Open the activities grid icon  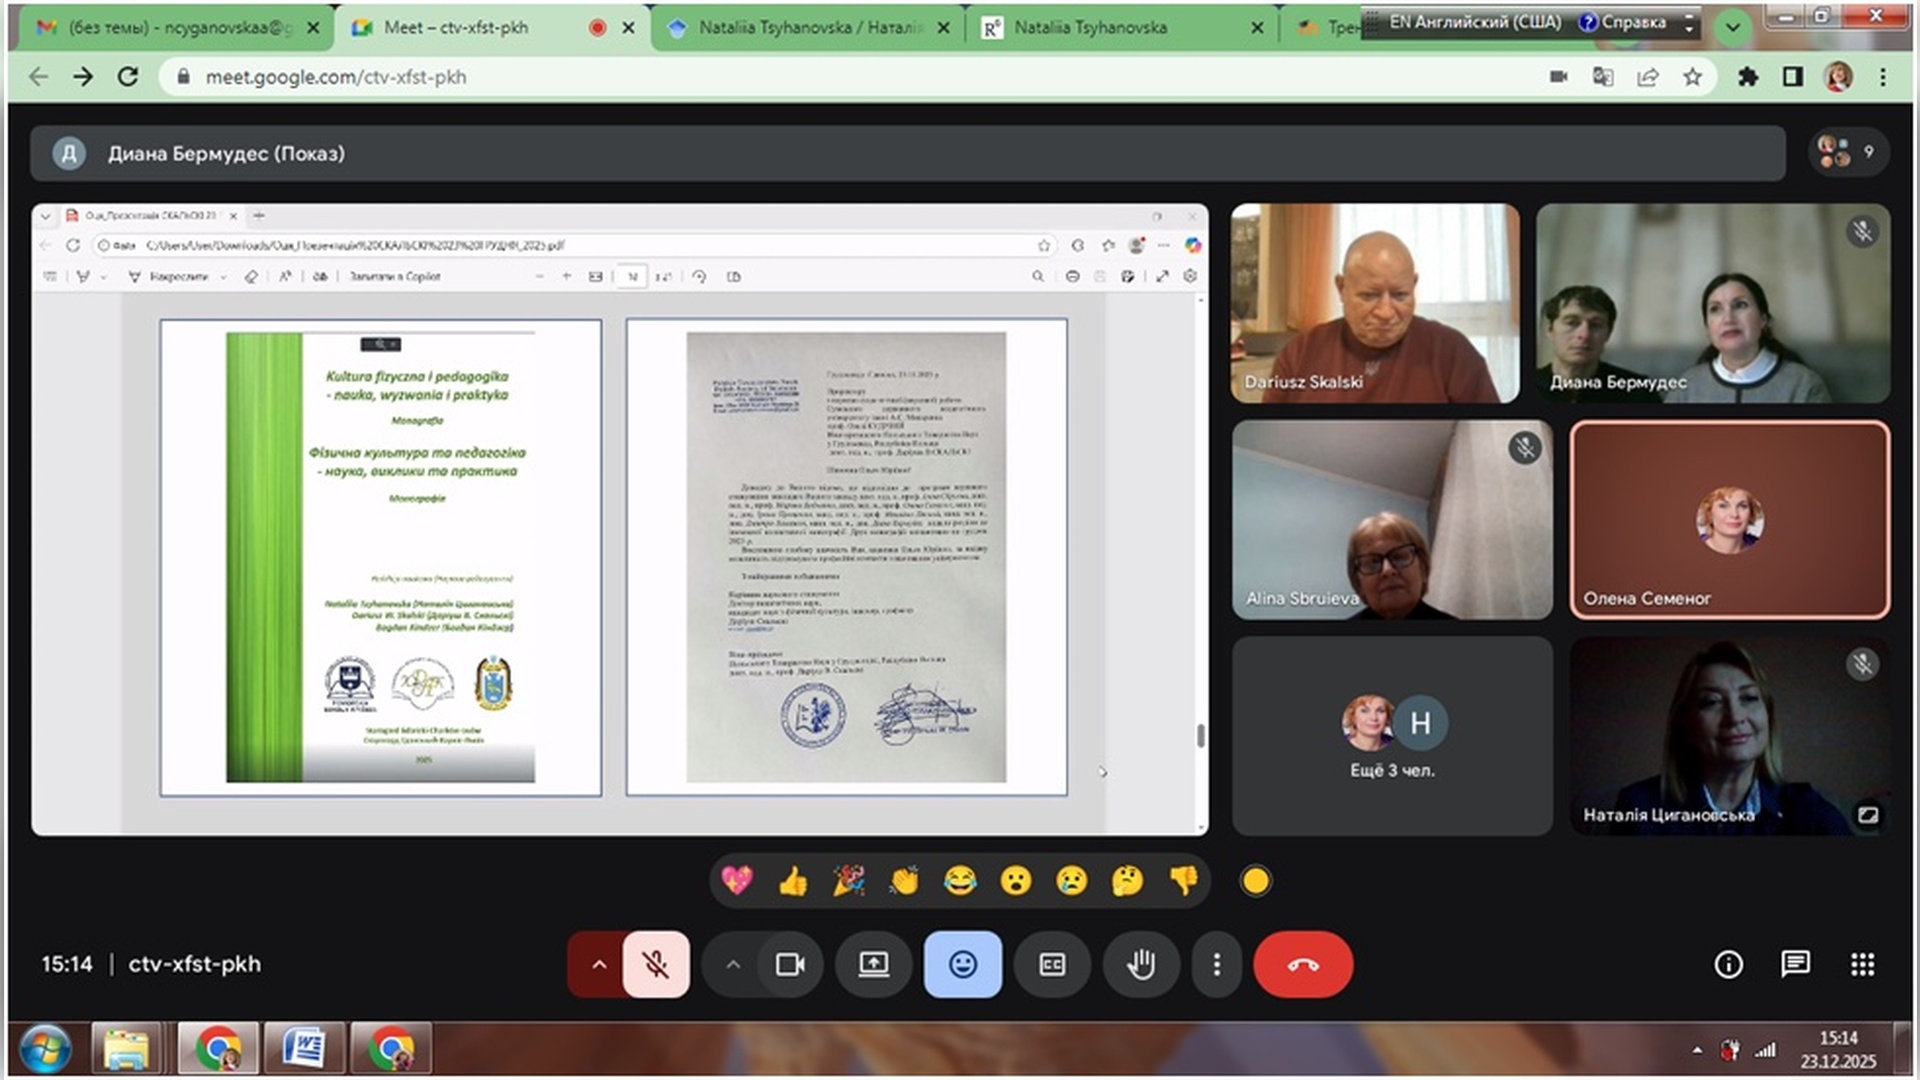click(x=1862, y=964)
